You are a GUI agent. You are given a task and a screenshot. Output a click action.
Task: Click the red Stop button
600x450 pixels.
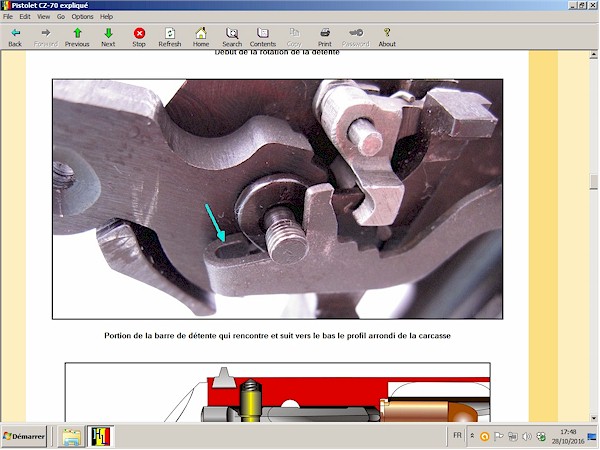(x=139, y=37)
